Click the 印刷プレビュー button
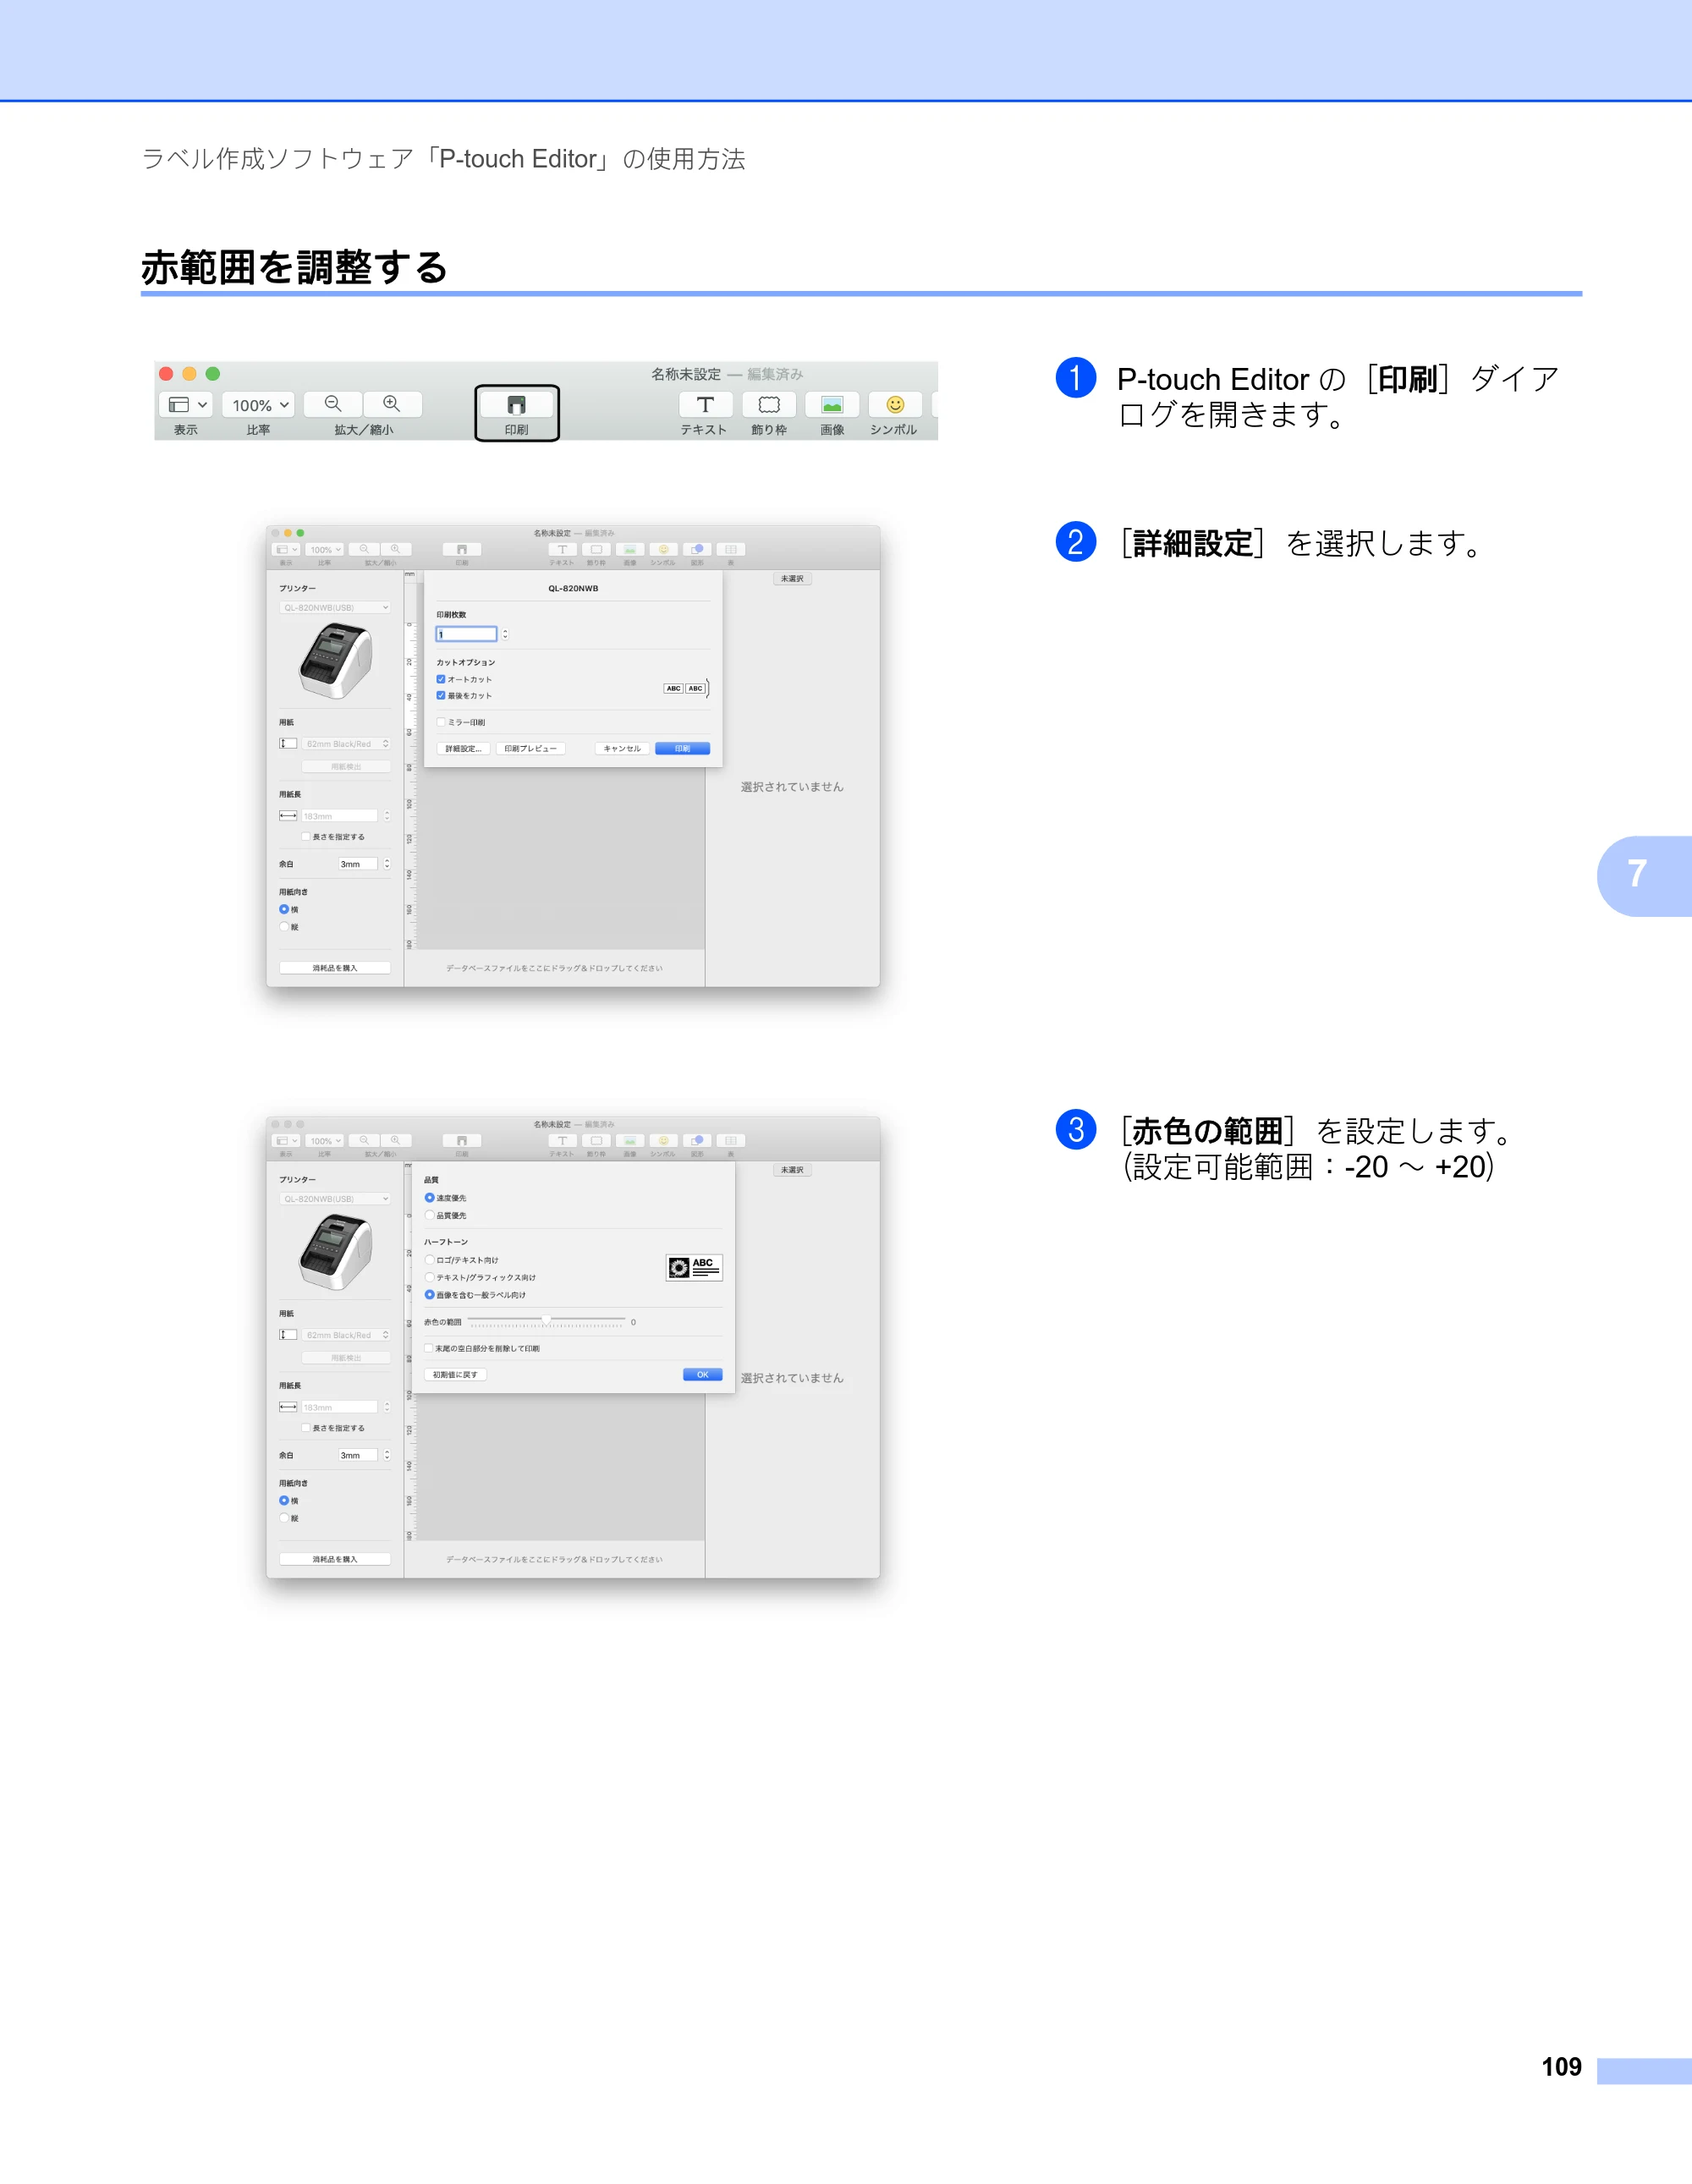Image resolution: width=1692 pixels, height=2184 pixels. 530,748
